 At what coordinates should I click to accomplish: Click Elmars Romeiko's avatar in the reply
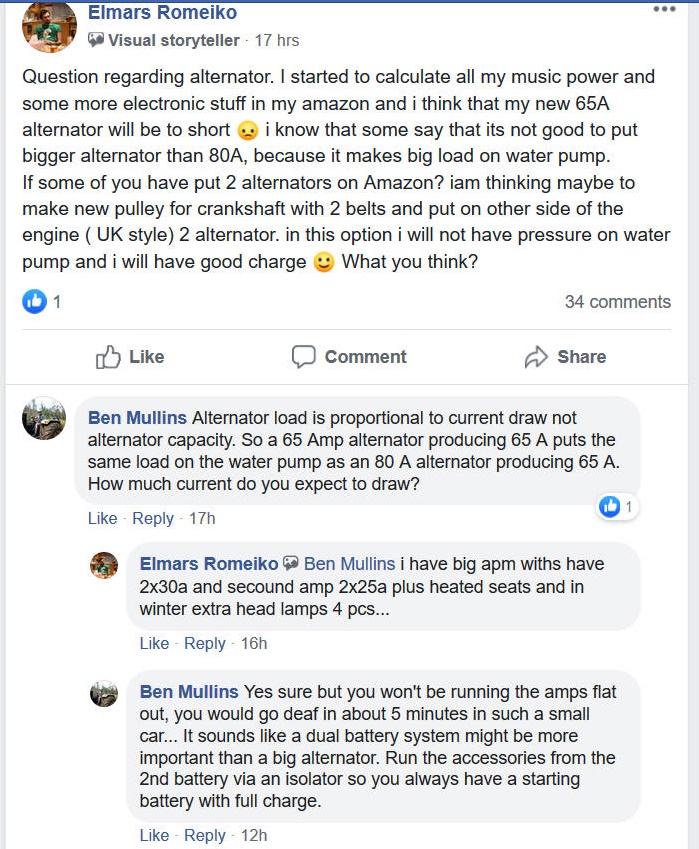pos(104,565)
